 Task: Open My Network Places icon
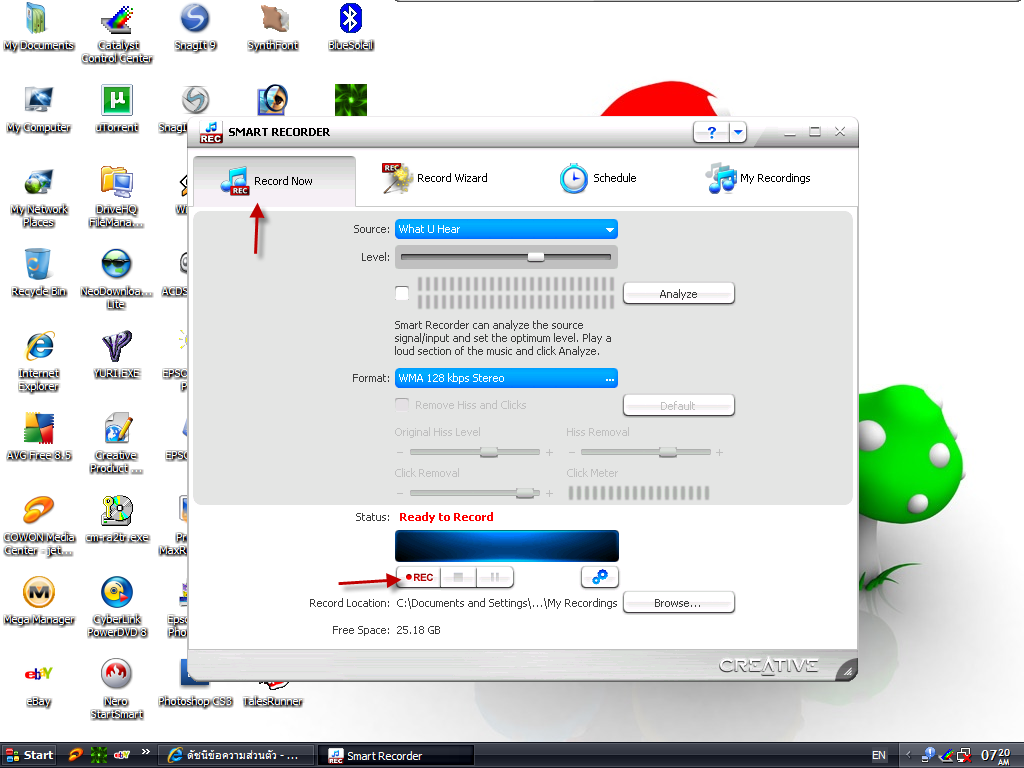pos(38,197)
